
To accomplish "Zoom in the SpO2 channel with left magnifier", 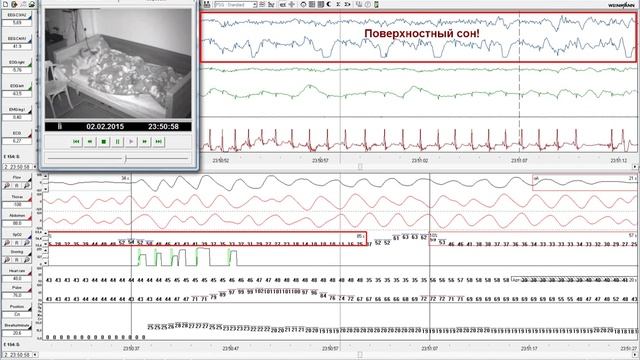I will point(7,243).
